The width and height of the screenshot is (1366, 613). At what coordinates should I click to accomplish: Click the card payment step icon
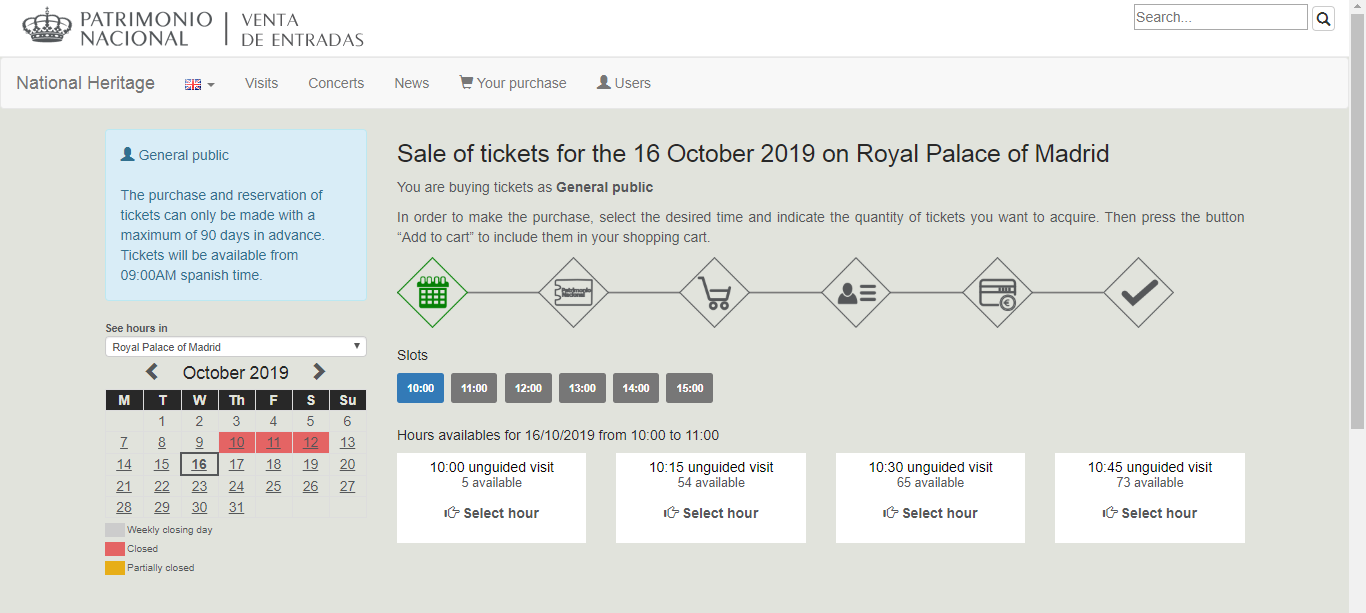997,292
